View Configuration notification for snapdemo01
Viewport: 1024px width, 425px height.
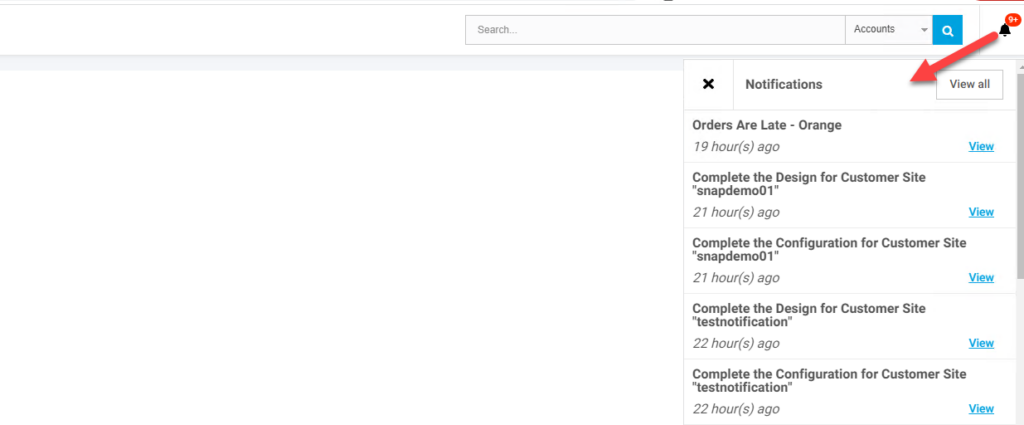(x=981, y=277)
